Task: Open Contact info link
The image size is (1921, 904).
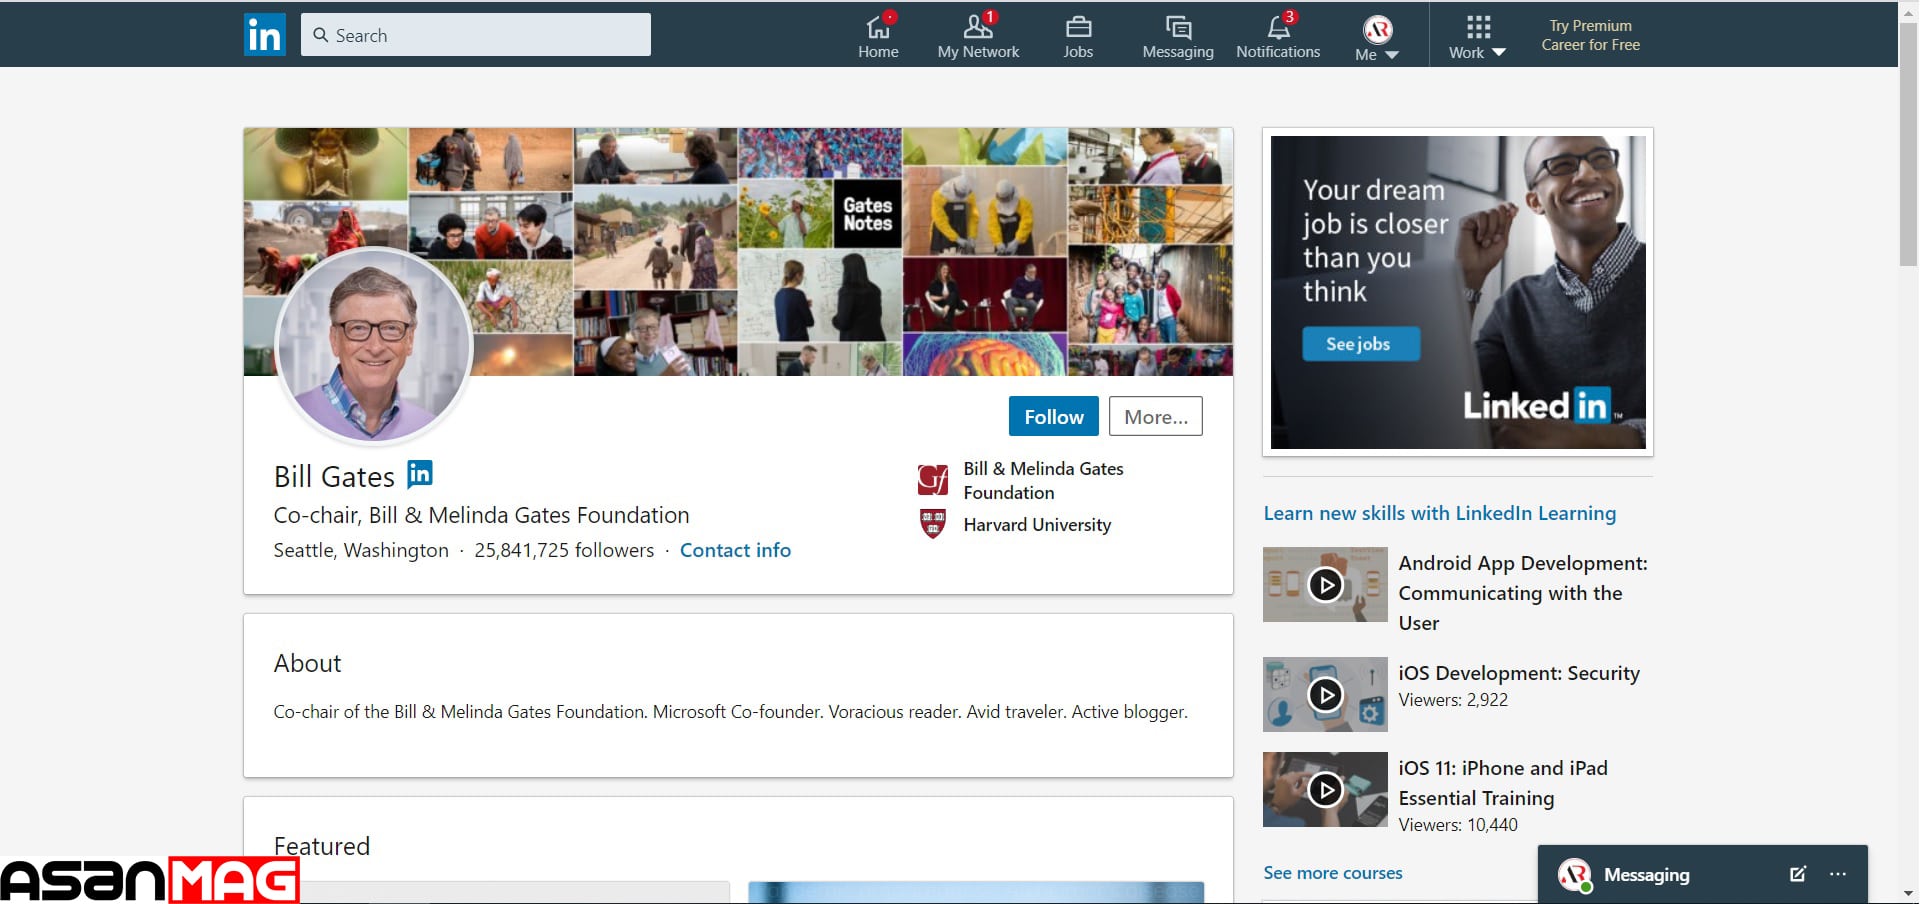Action: [x=735, y=550]
